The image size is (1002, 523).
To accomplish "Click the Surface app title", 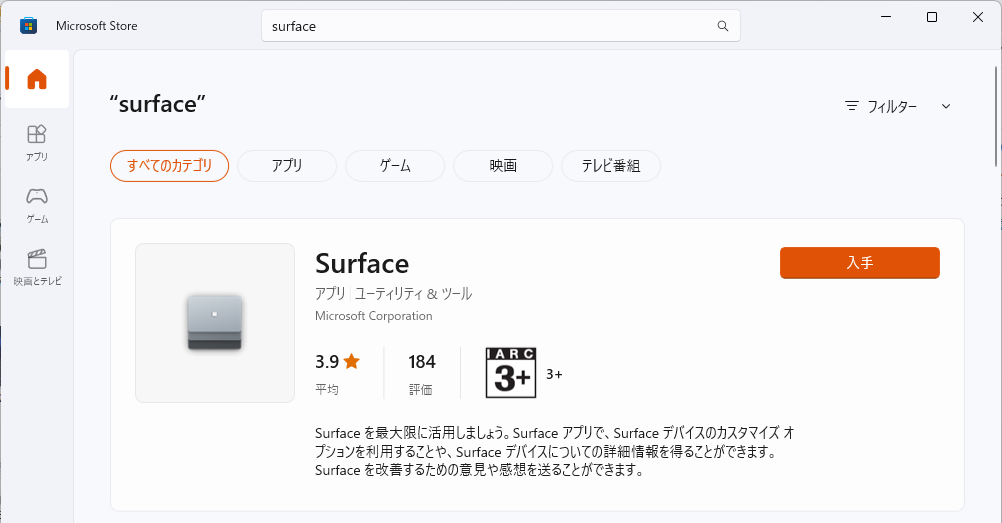I will (x=362, y=263).
